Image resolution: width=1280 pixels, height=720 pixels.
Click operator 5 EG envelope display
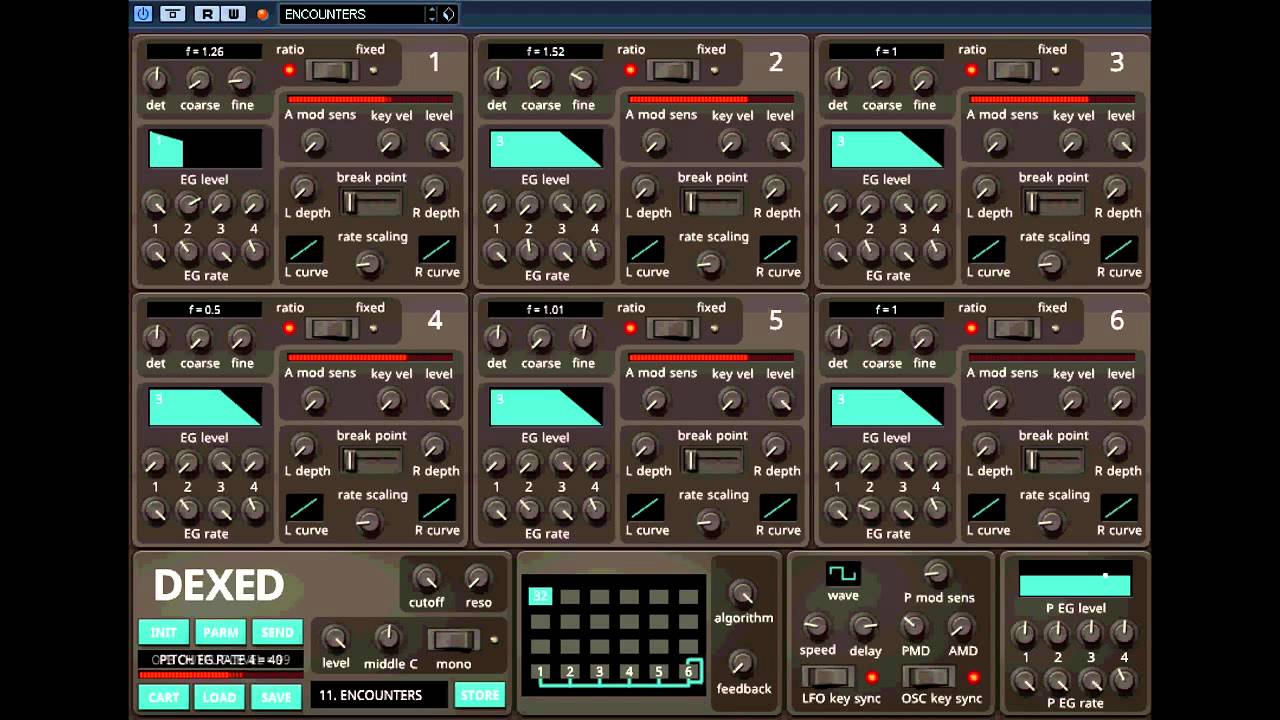[546, 407]
